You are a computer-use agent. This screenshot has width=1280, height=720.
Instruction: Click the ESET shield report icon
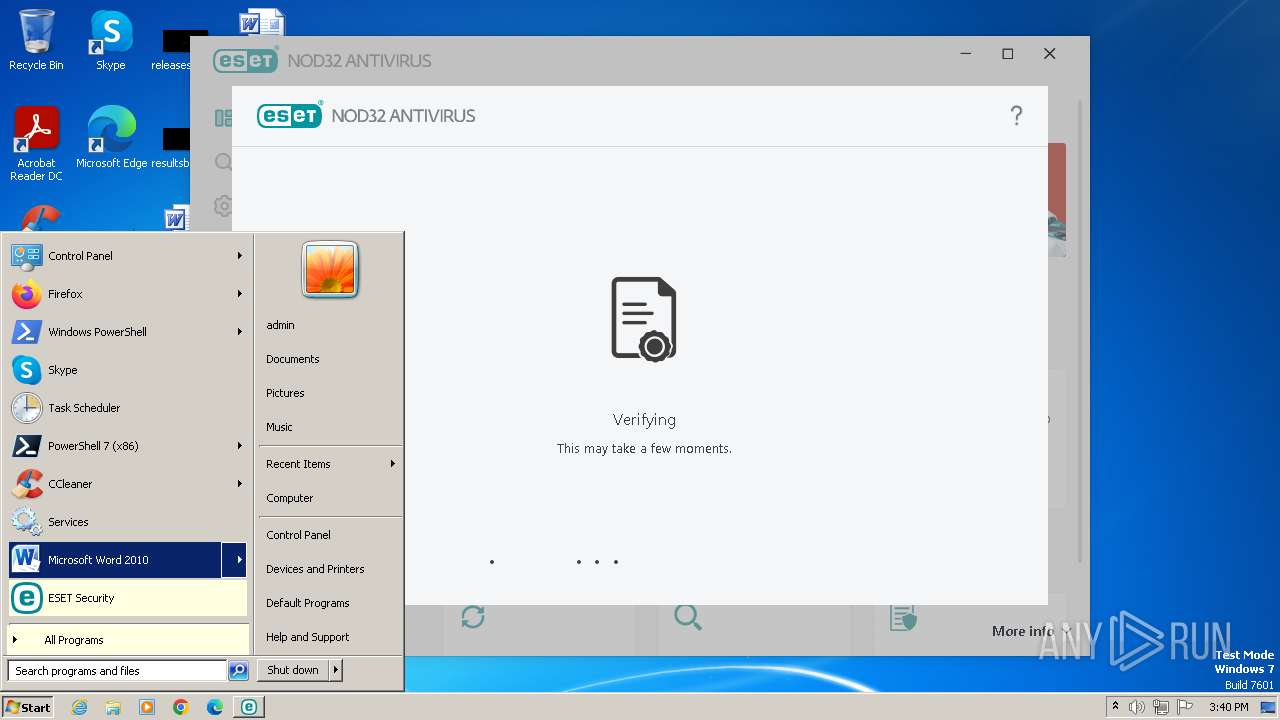(903, 618)
